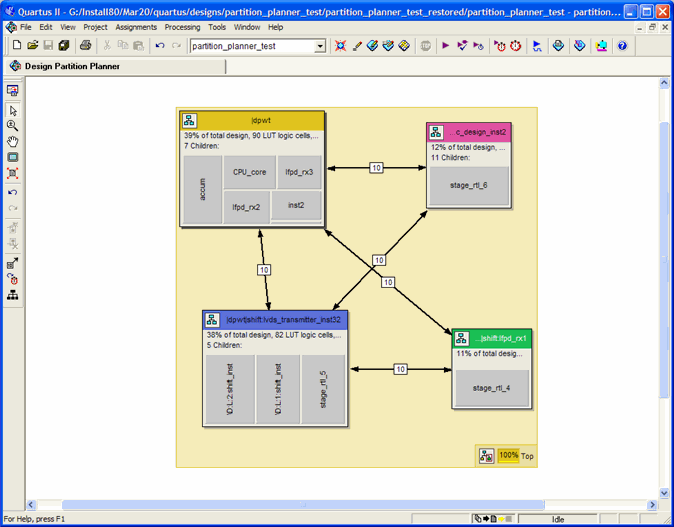
Task: Click the Top partition icon at bottom right
Action: pos(486,456)
